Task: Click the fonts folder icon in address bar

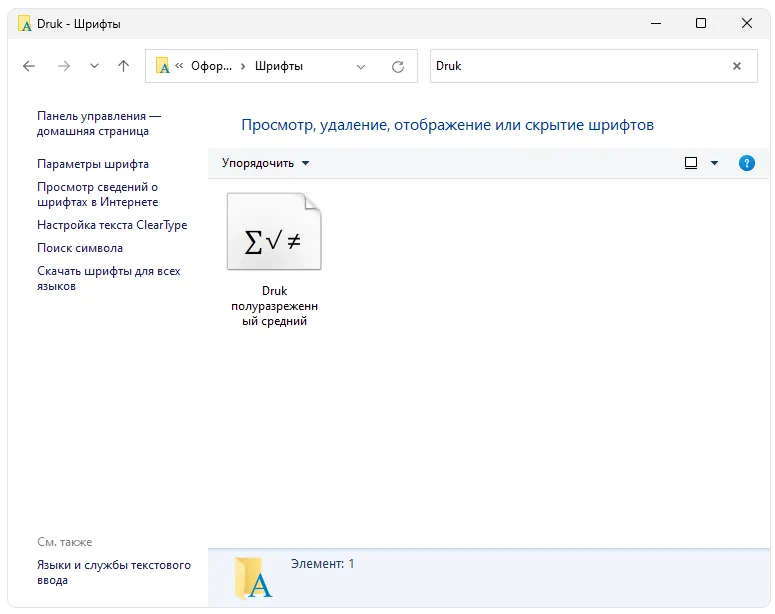Action: (163, 66)
